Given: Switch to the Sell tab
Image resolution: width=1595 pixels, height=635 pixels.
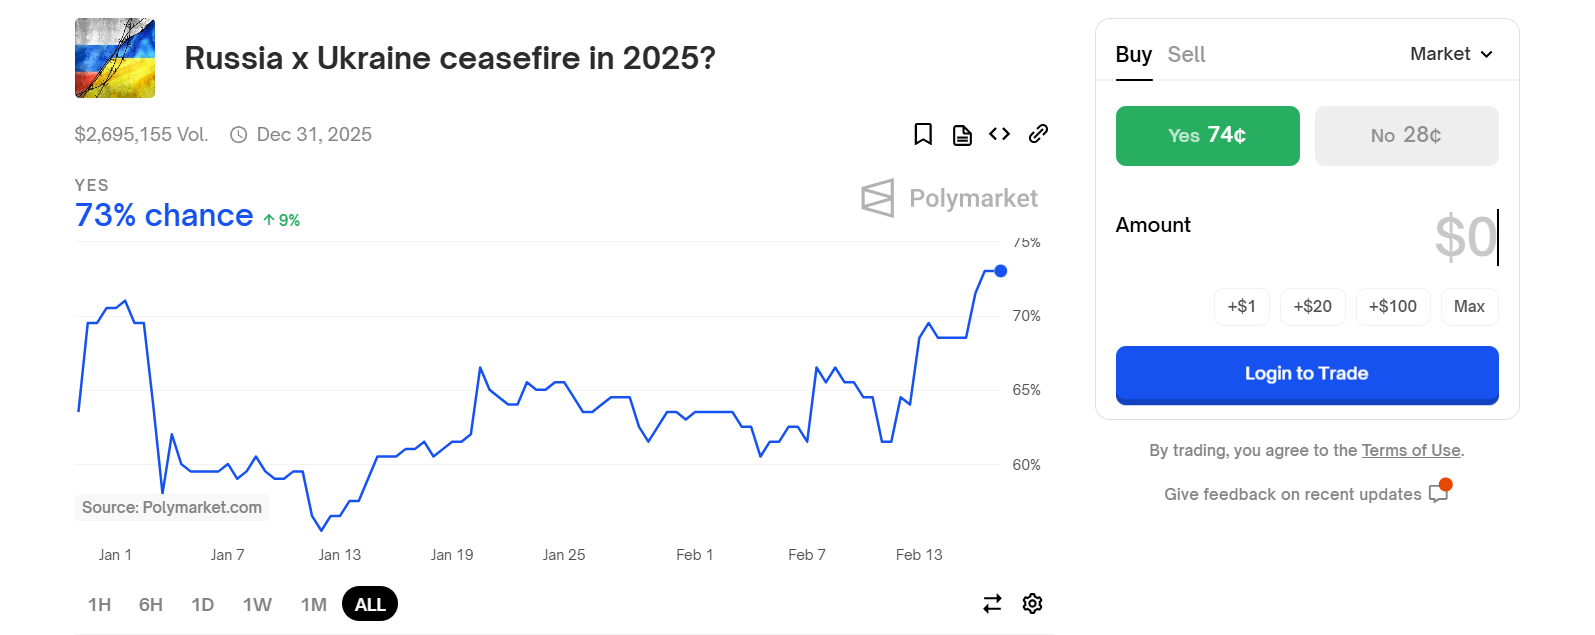Looking at the screenshot, I should [1186, 55].
